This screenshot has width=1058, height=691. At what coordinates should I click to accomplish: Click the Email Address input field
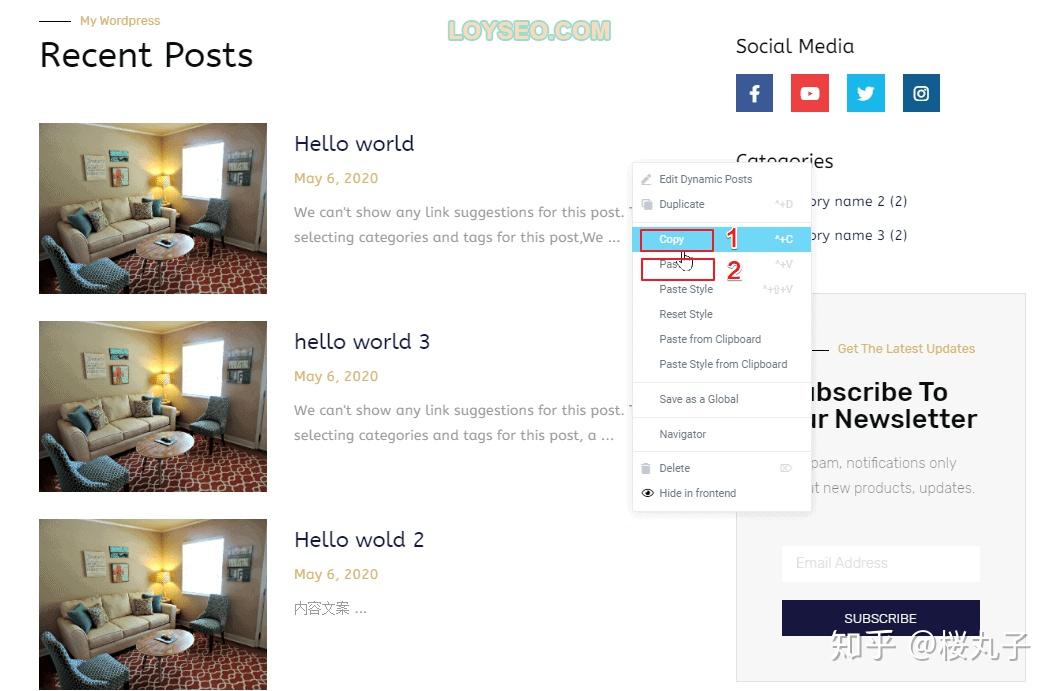pyautogui.click(x=881, y=563)
